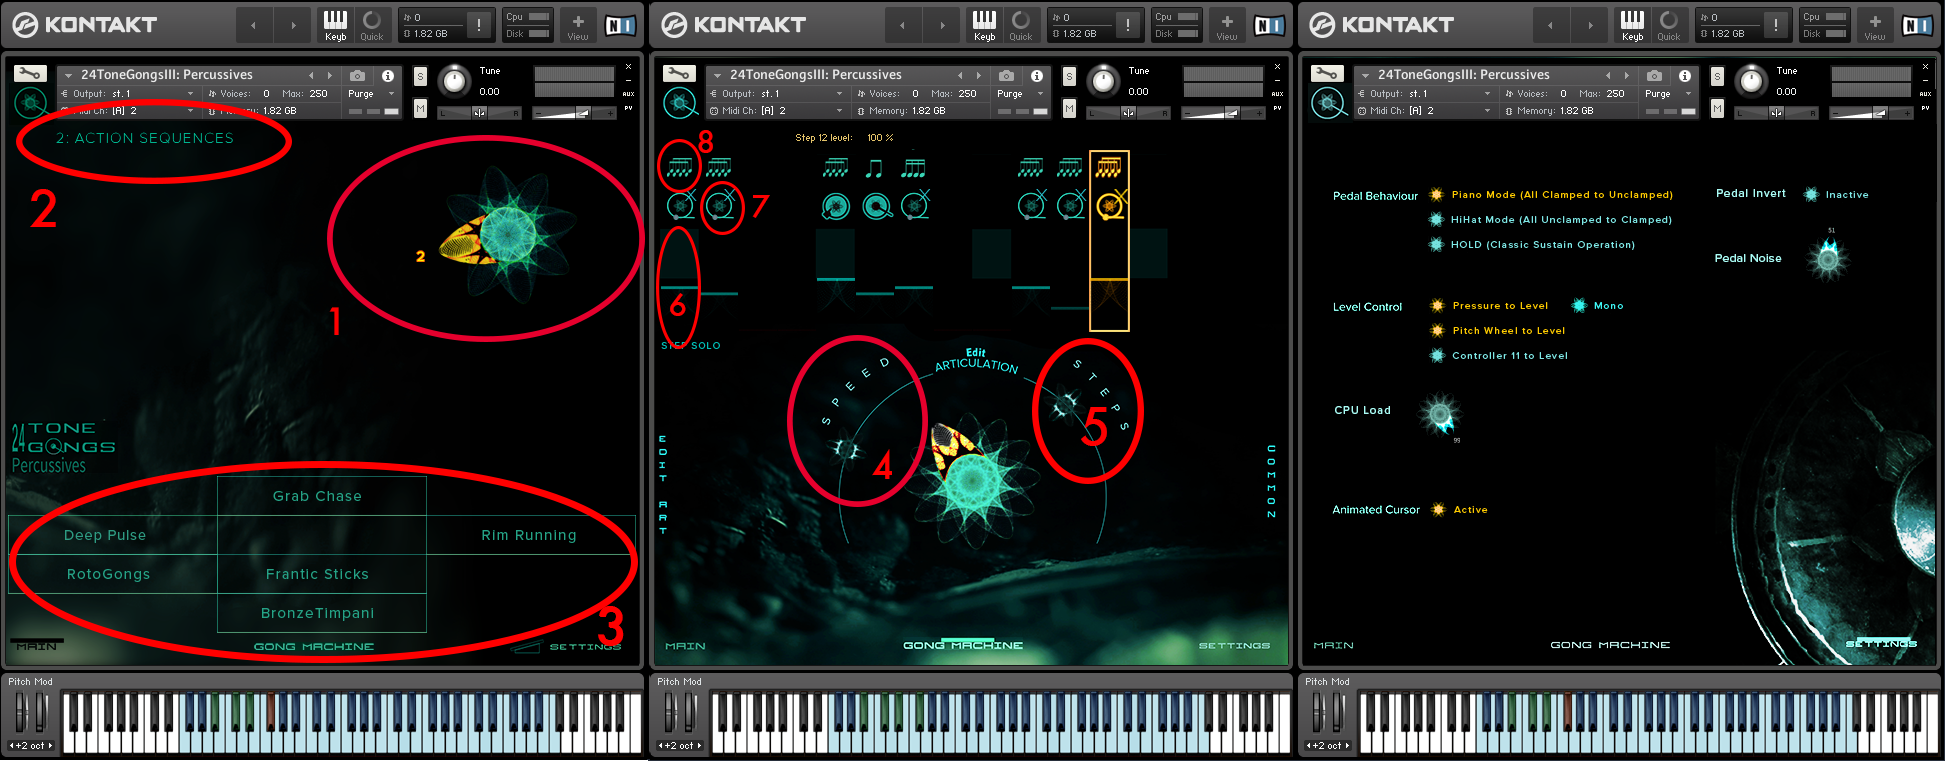Viewport: 1950px width, 761px height.
Task: Click the exclamation panic button in the right Kontakt window
Action: 1776,25
